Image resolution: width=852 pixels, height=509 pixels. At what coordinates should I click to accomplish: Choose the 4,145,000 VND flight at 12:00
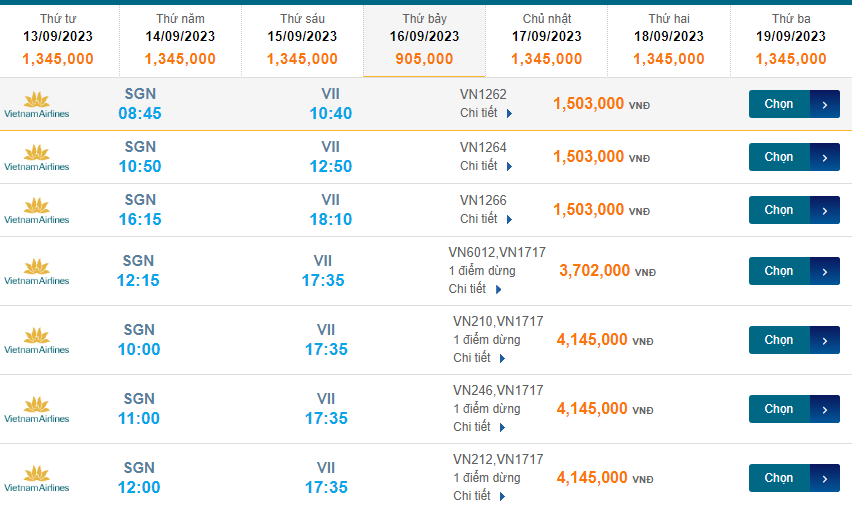click(x=793, y=478)
